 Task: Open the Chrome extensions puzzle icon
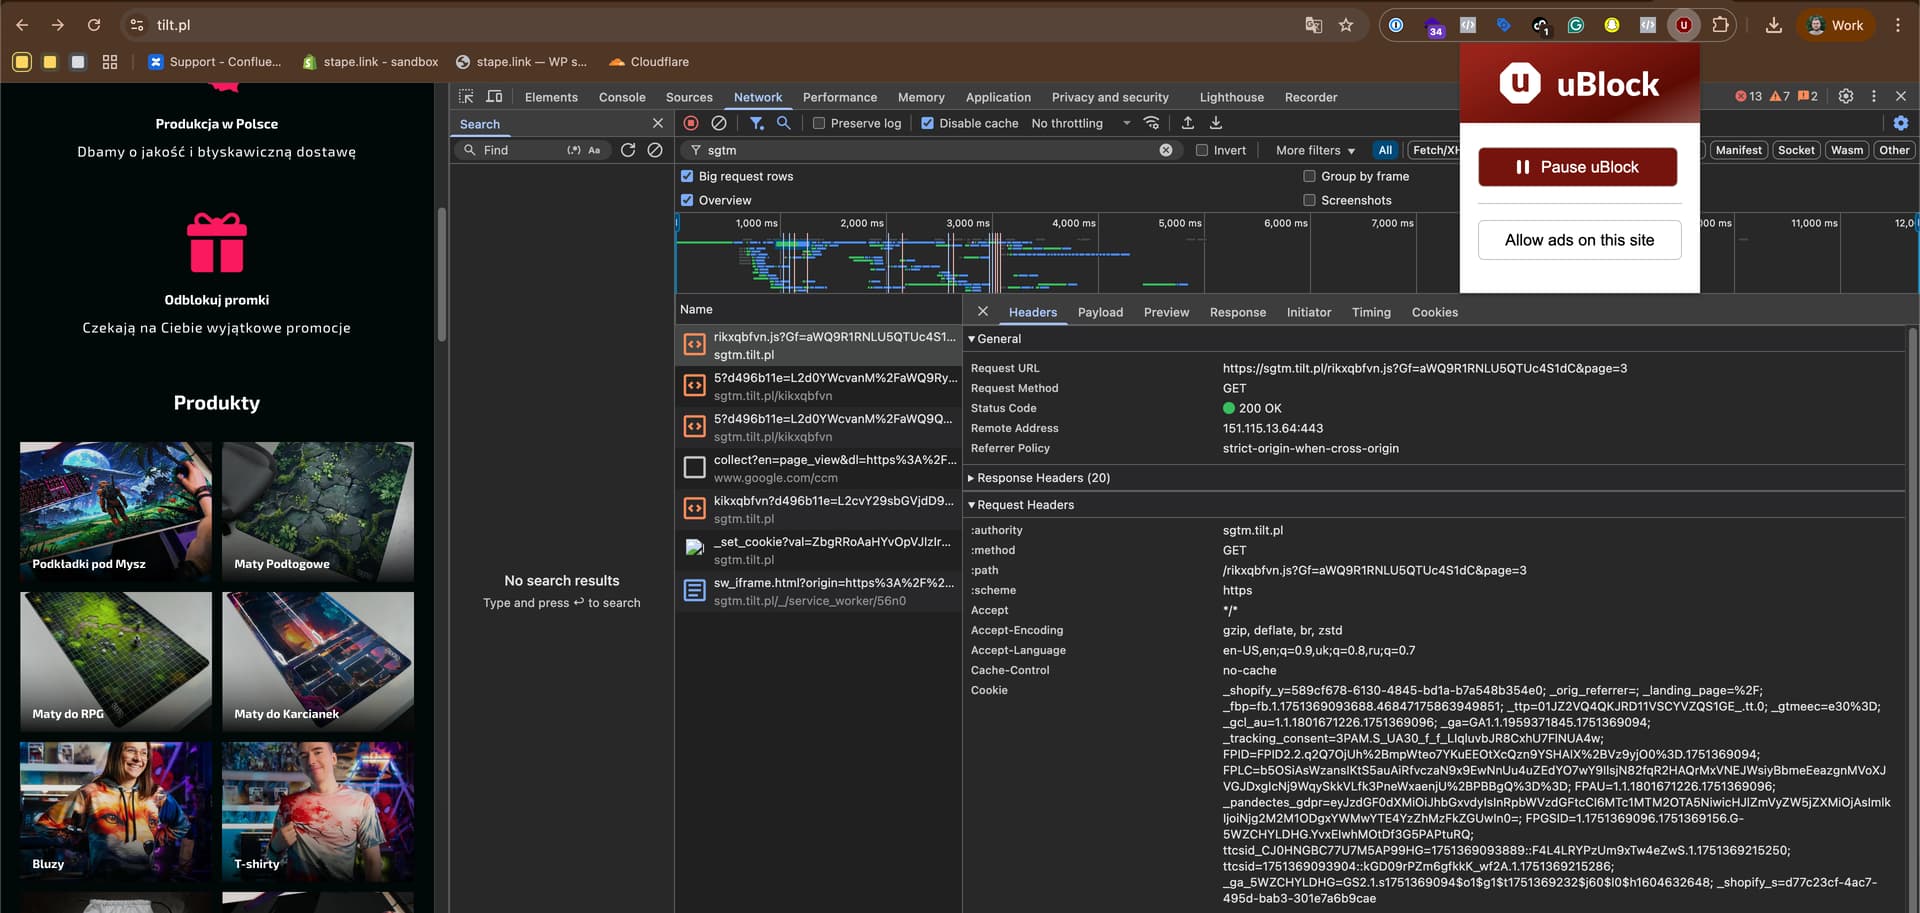click(x=1720, y=25)
